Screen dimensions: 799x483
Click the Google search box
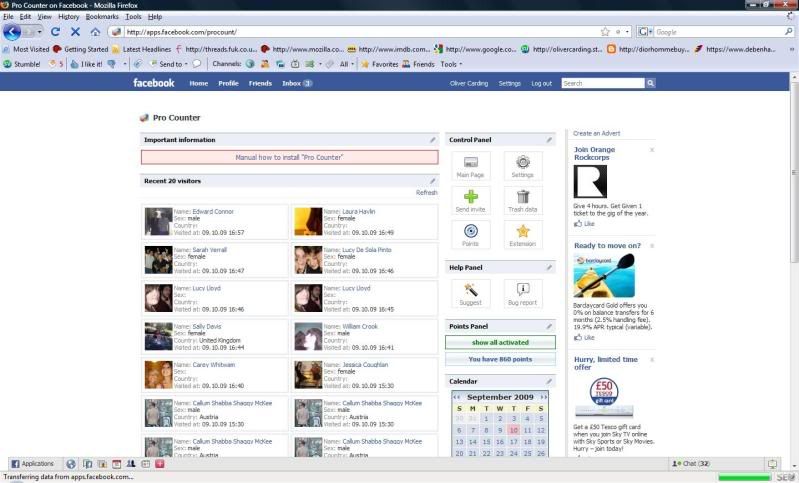(718, 32)
